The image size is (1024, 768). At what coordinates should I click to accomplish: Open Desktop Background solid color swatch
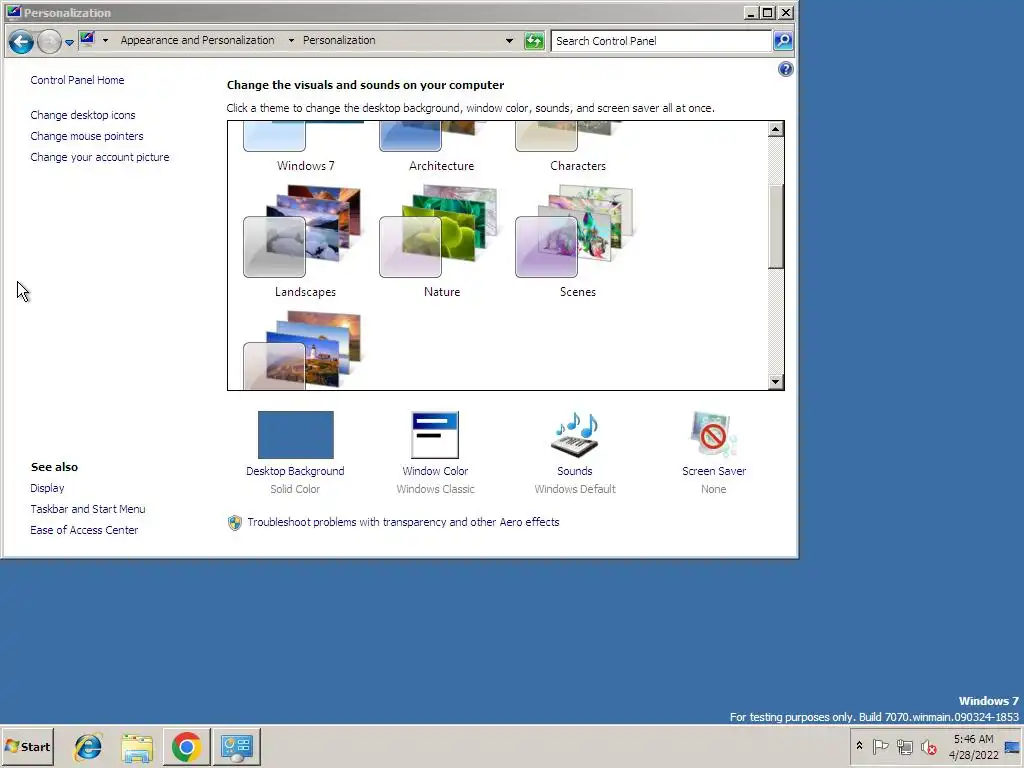[296, 435]
